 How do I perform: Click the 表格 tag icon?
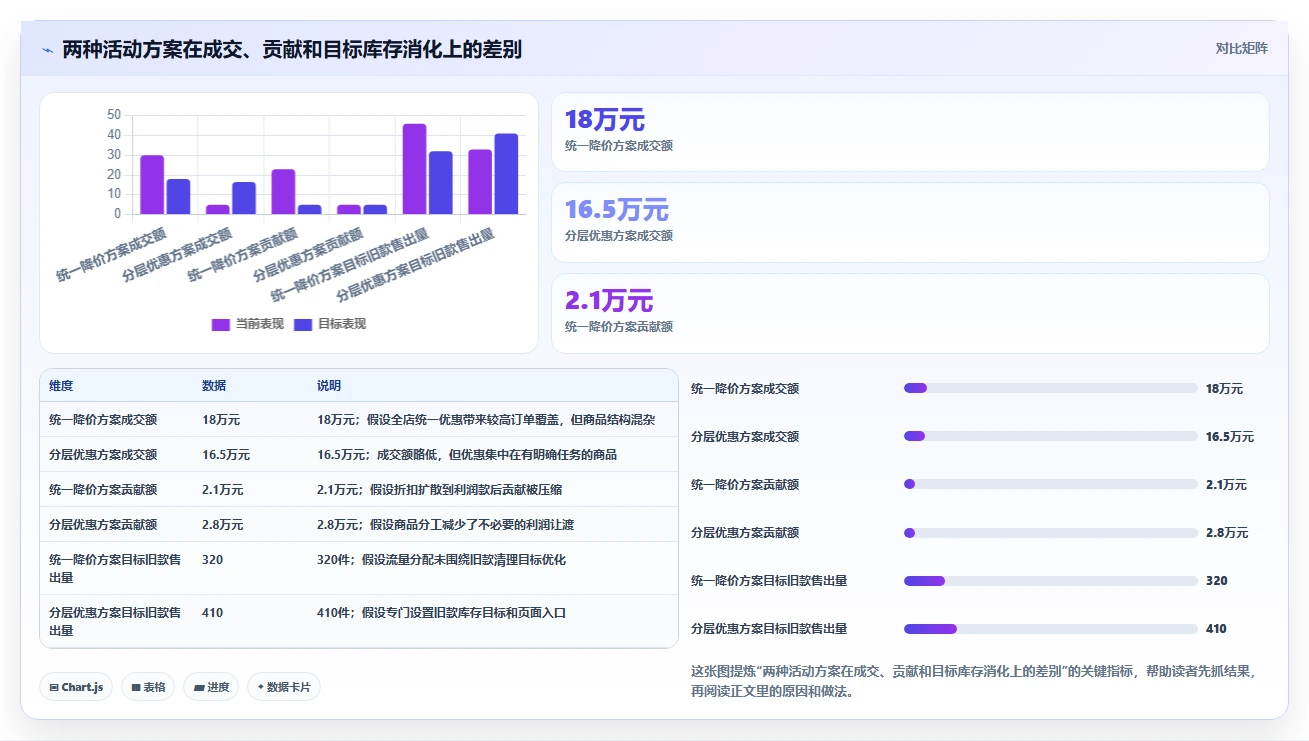136,687
